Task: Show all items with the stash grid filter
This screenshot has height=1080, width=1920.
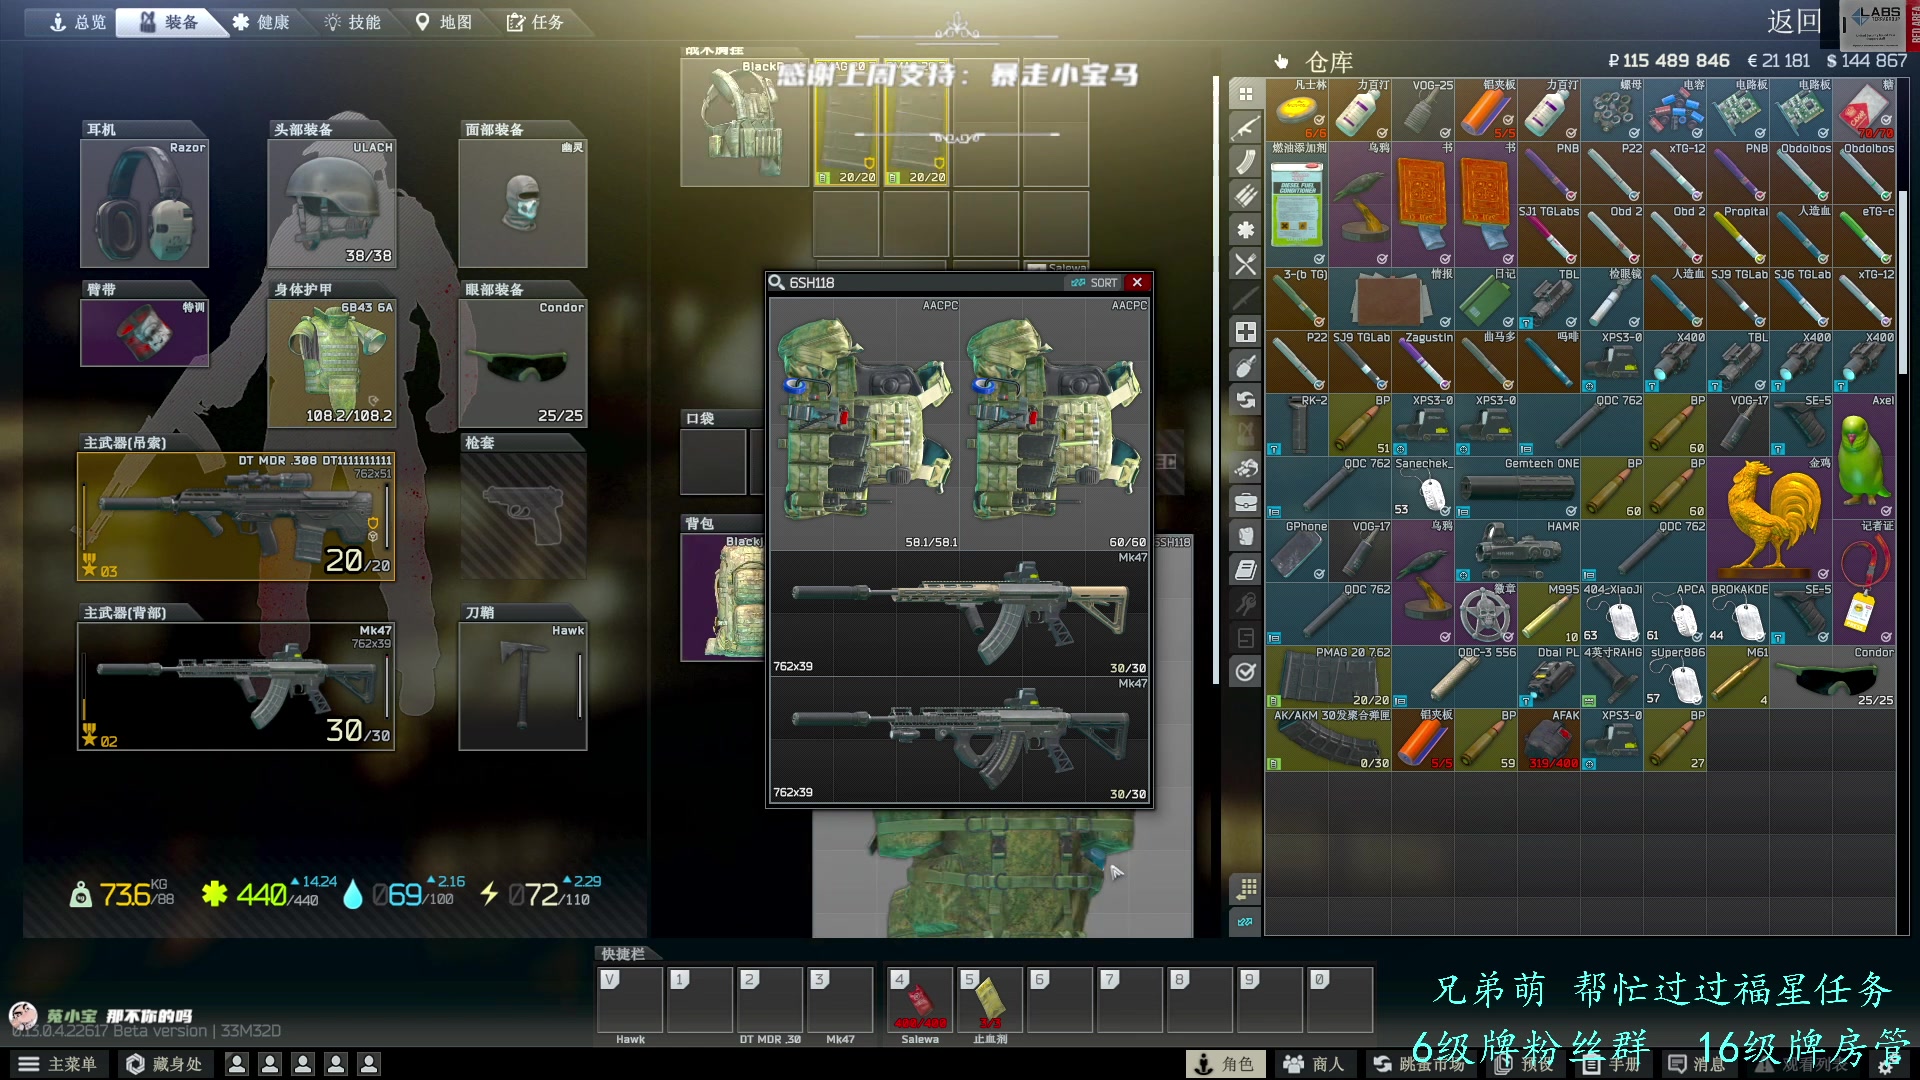Action: coord(1245,94)
